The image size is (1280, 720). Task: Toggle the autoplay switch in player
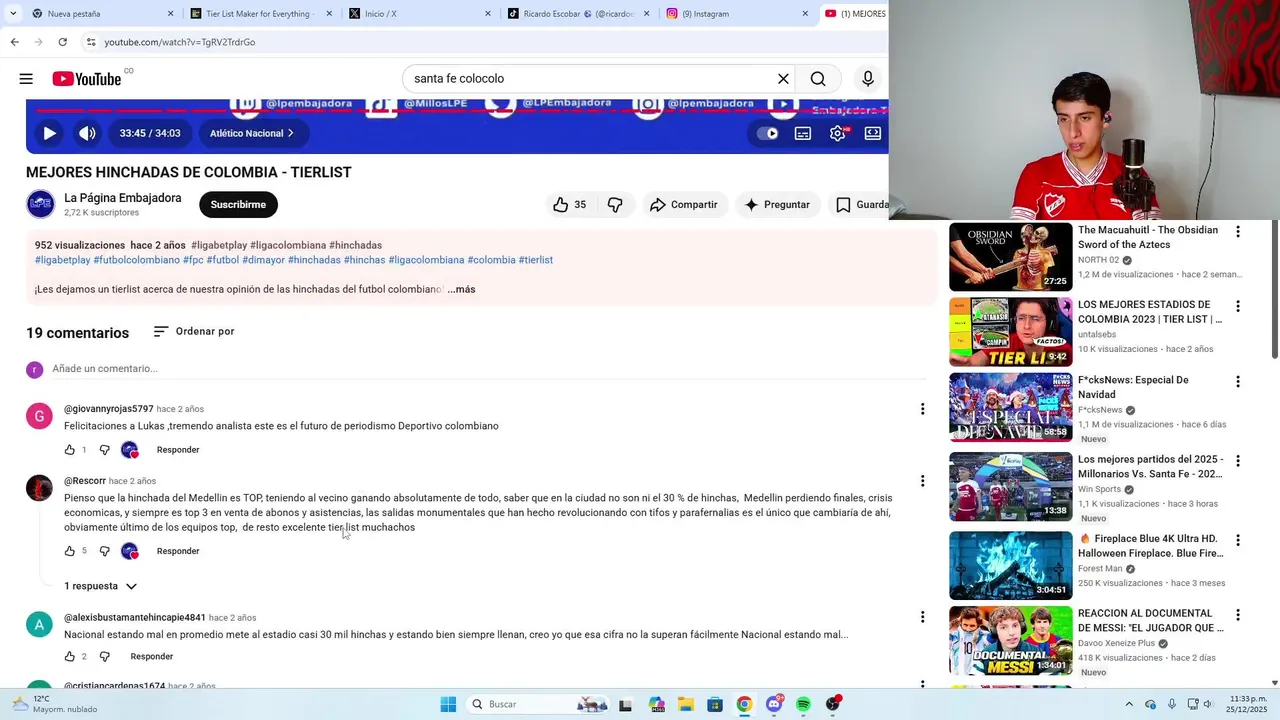768,133
